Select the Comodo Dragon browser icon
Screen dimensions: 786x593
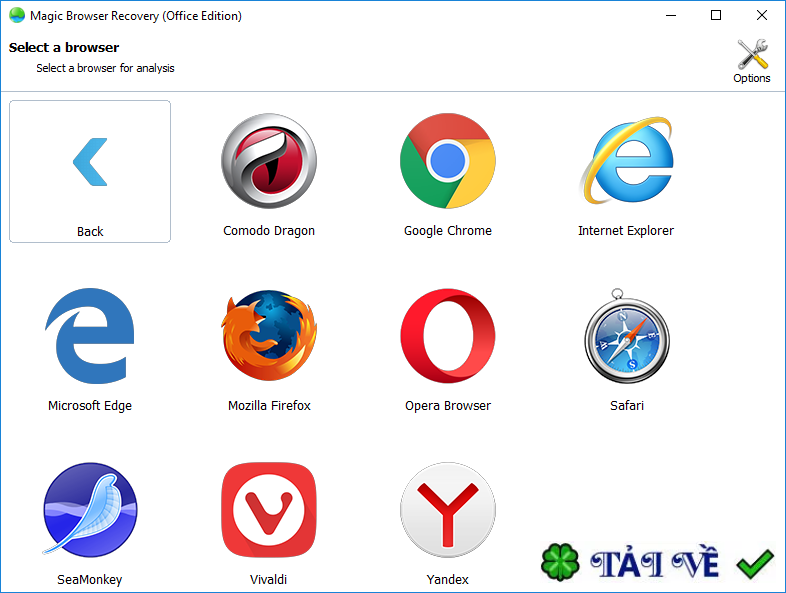[x=268, y=161]
